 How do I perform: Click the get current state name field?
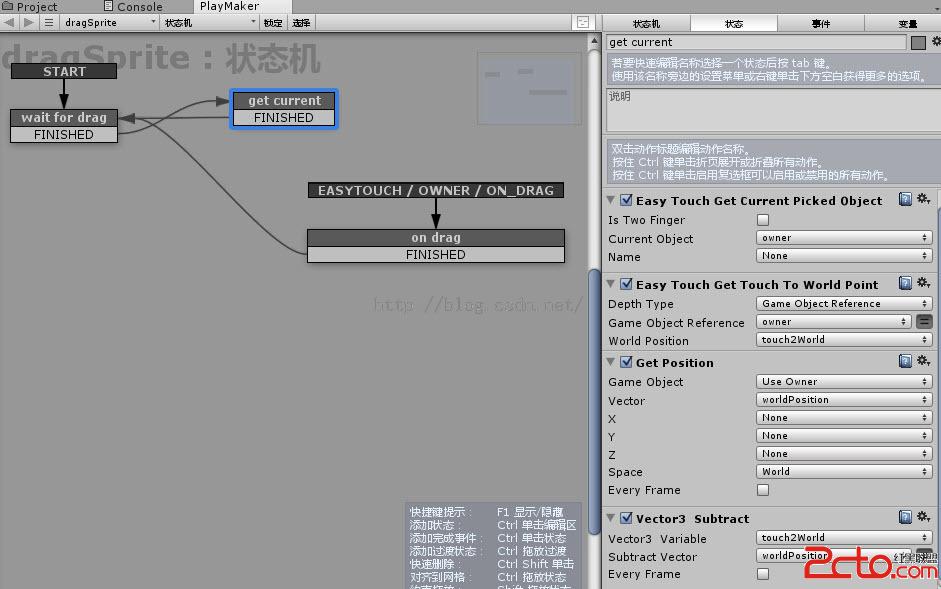[756, 42]
